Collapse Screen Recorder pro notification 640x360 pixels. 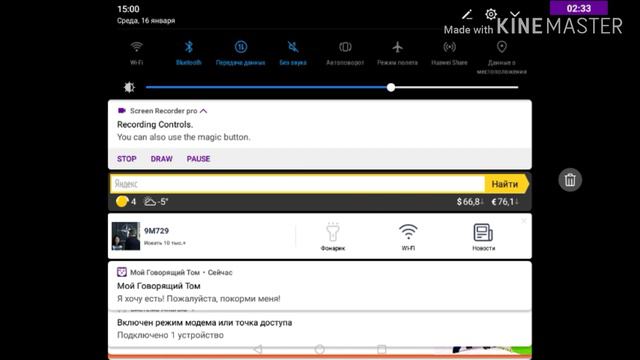(x=203, y=111)
